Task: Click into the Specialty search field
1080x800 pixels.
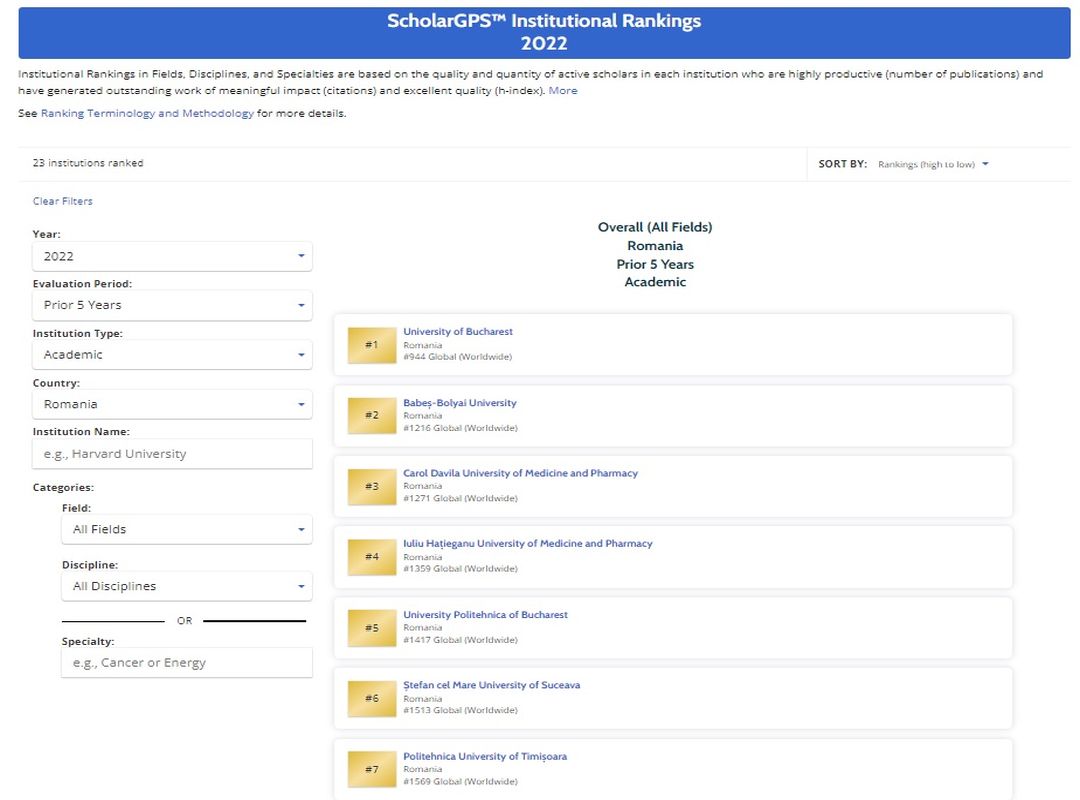Action: click(186, 663)
